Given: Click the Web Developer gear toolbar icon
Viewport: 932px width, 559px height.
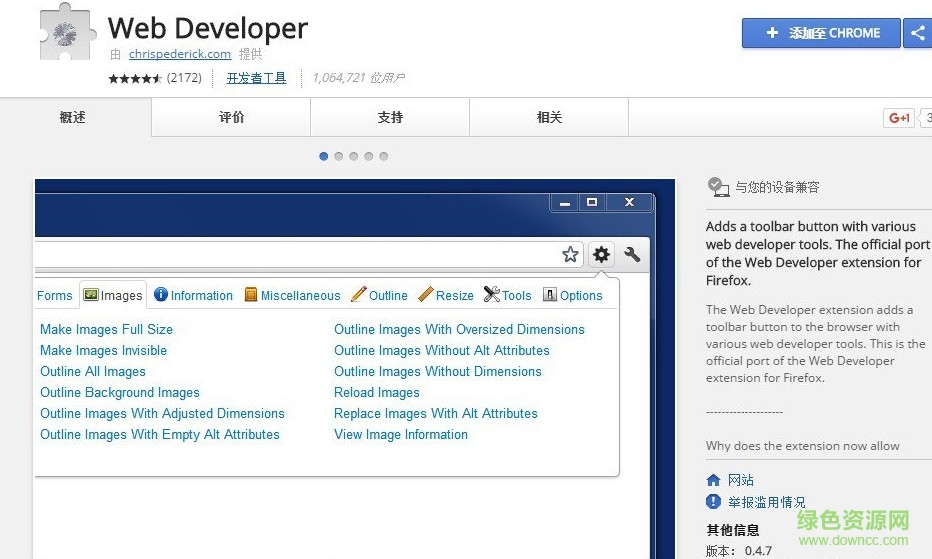Looking at the screenshot, I should pos(601,254).
